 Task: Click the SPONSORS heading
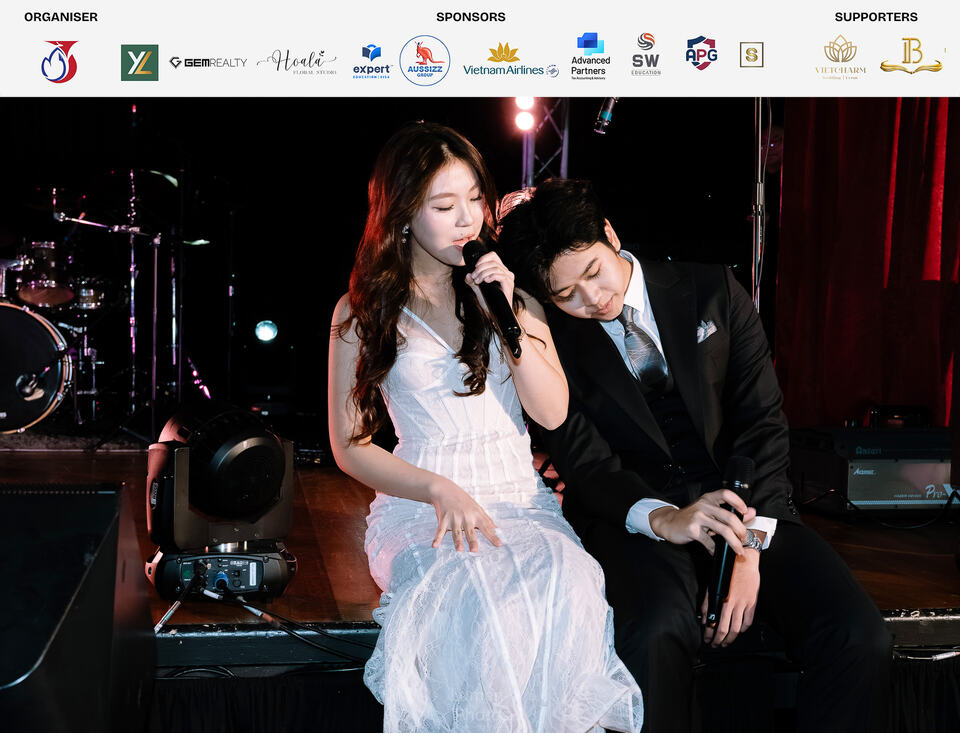coord(471,17)
